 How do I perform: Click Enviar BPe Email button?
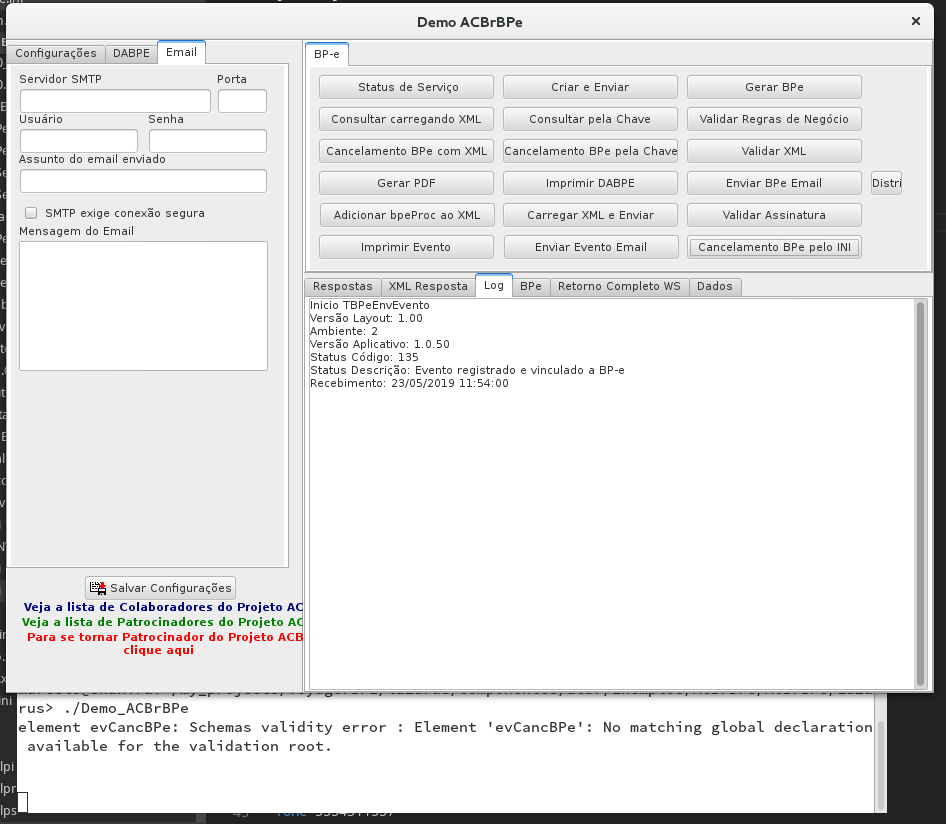774,183
